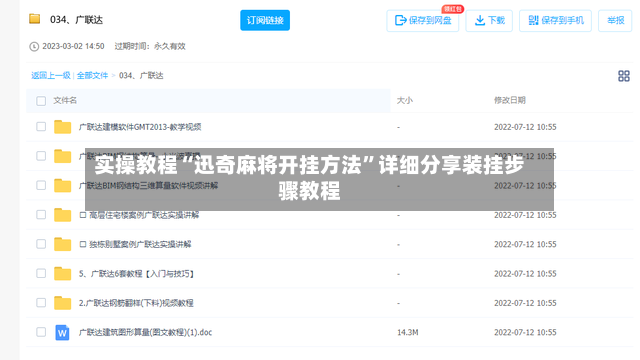The image size is (640, 360).
Task: Toggle the select-all checkbox beside 文件名
Action: [x=41, y=101]
